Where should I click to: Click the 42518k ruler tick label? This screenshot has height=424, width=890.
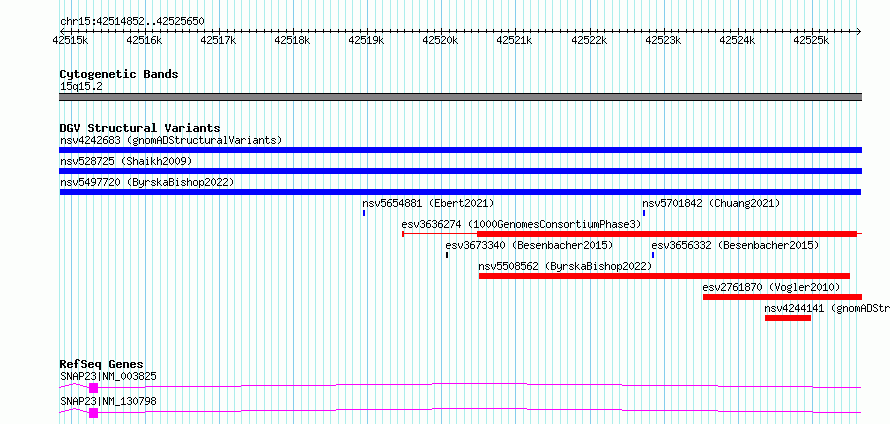click(x=292, y=40)
